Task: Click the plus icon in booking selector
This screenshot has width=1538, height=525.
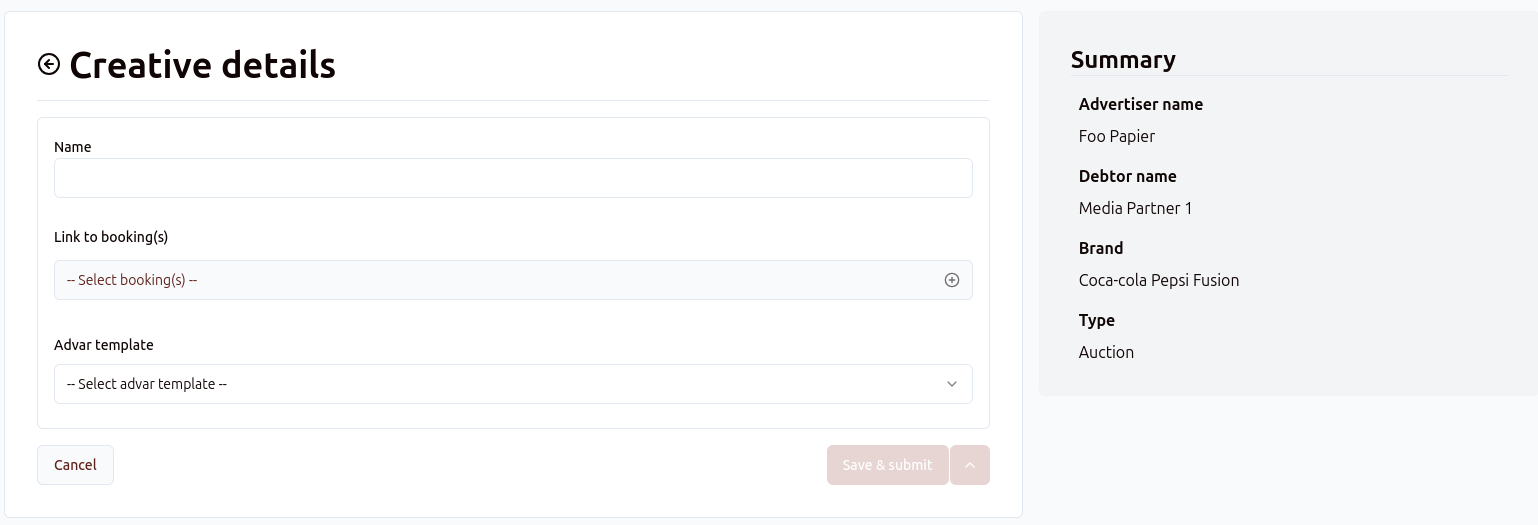Action: (x=952, y=280)
